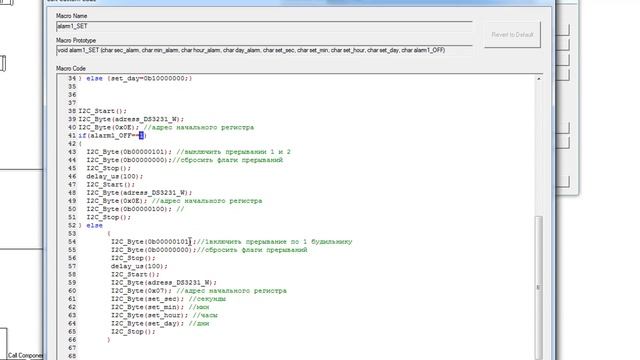Click line 59 I2C_Byte(adress_DS3231_W);
The height and width of the screenshot is (360, 640).
(x=164, y=282)
